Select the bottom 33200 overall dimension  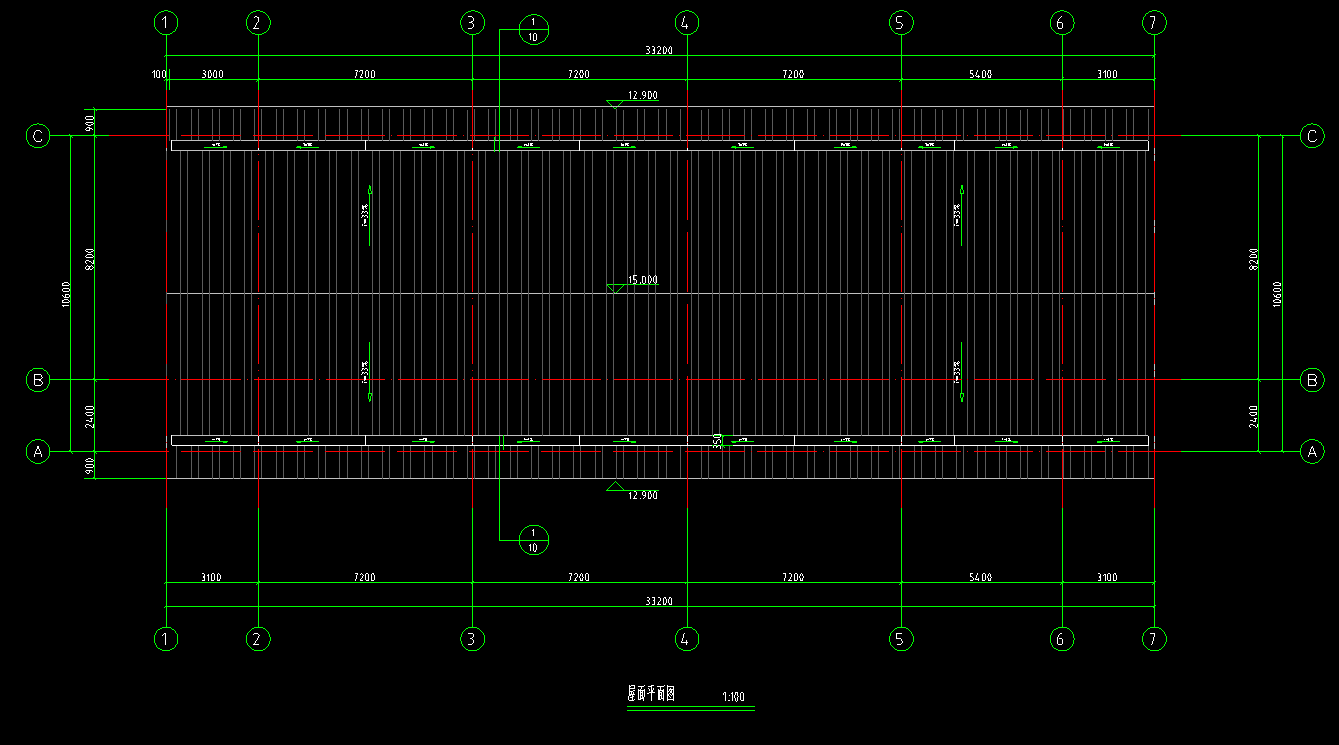point(658,602)
